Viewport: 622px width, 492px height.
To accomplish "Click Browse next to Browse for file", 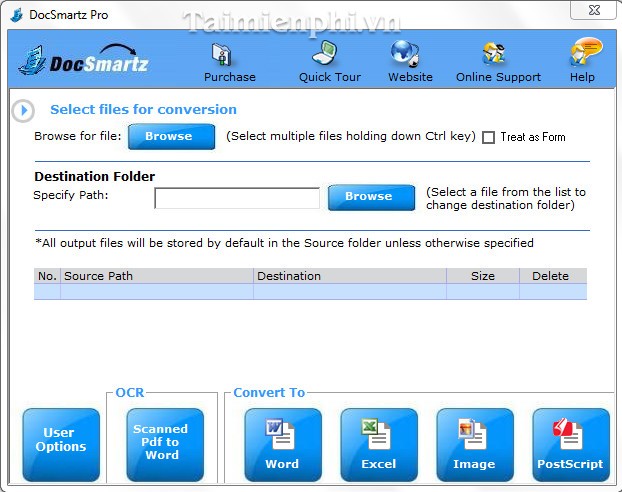I will click(171, 136).
